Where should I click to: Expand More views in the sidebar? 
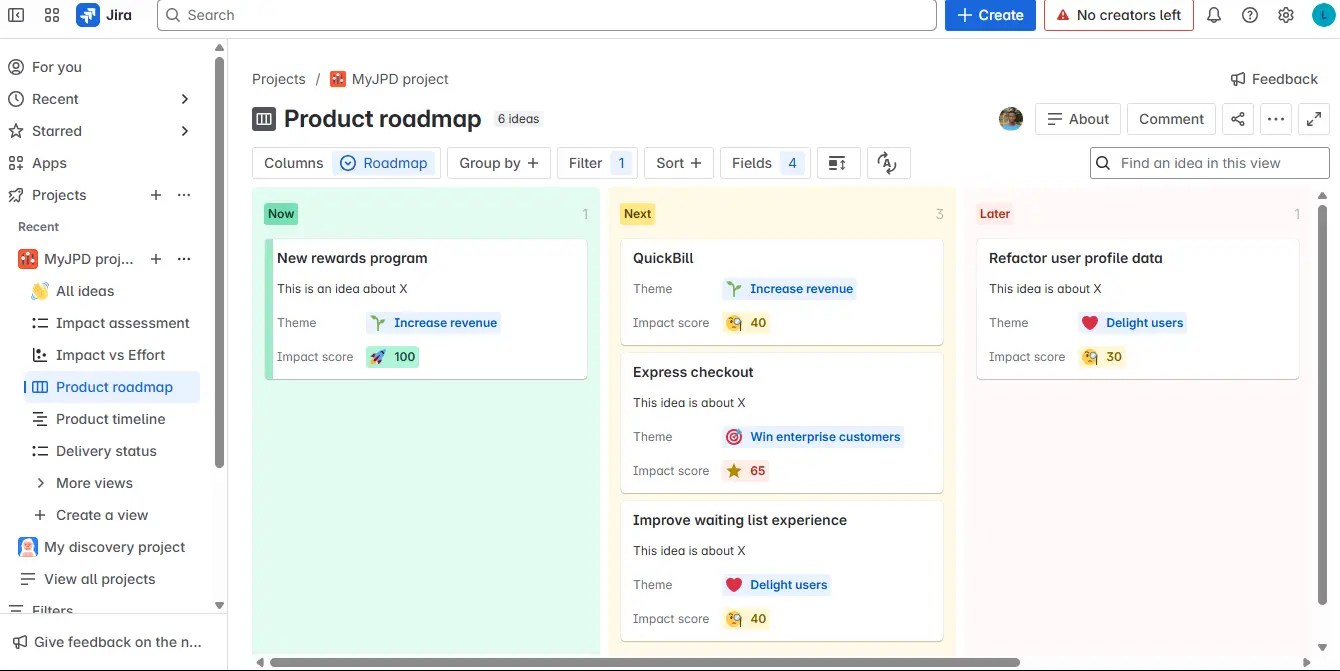point(94,483)
